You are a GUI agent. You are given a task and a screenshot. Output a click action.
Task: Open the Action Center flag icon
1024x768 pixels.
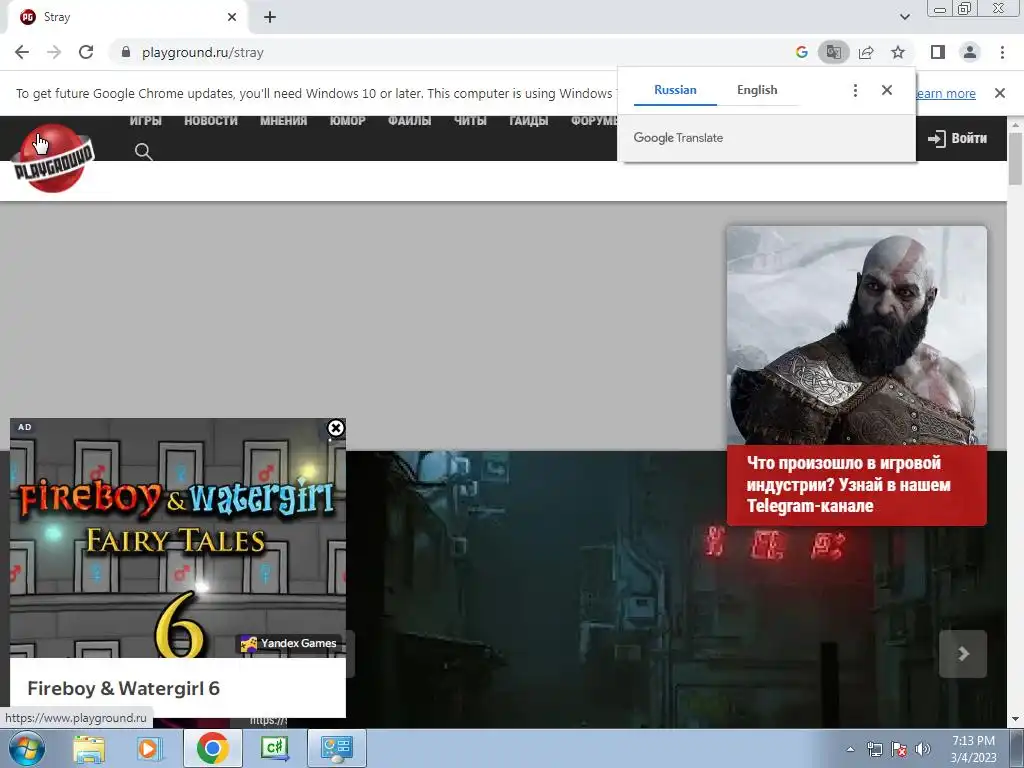click(x=899, y=749)
